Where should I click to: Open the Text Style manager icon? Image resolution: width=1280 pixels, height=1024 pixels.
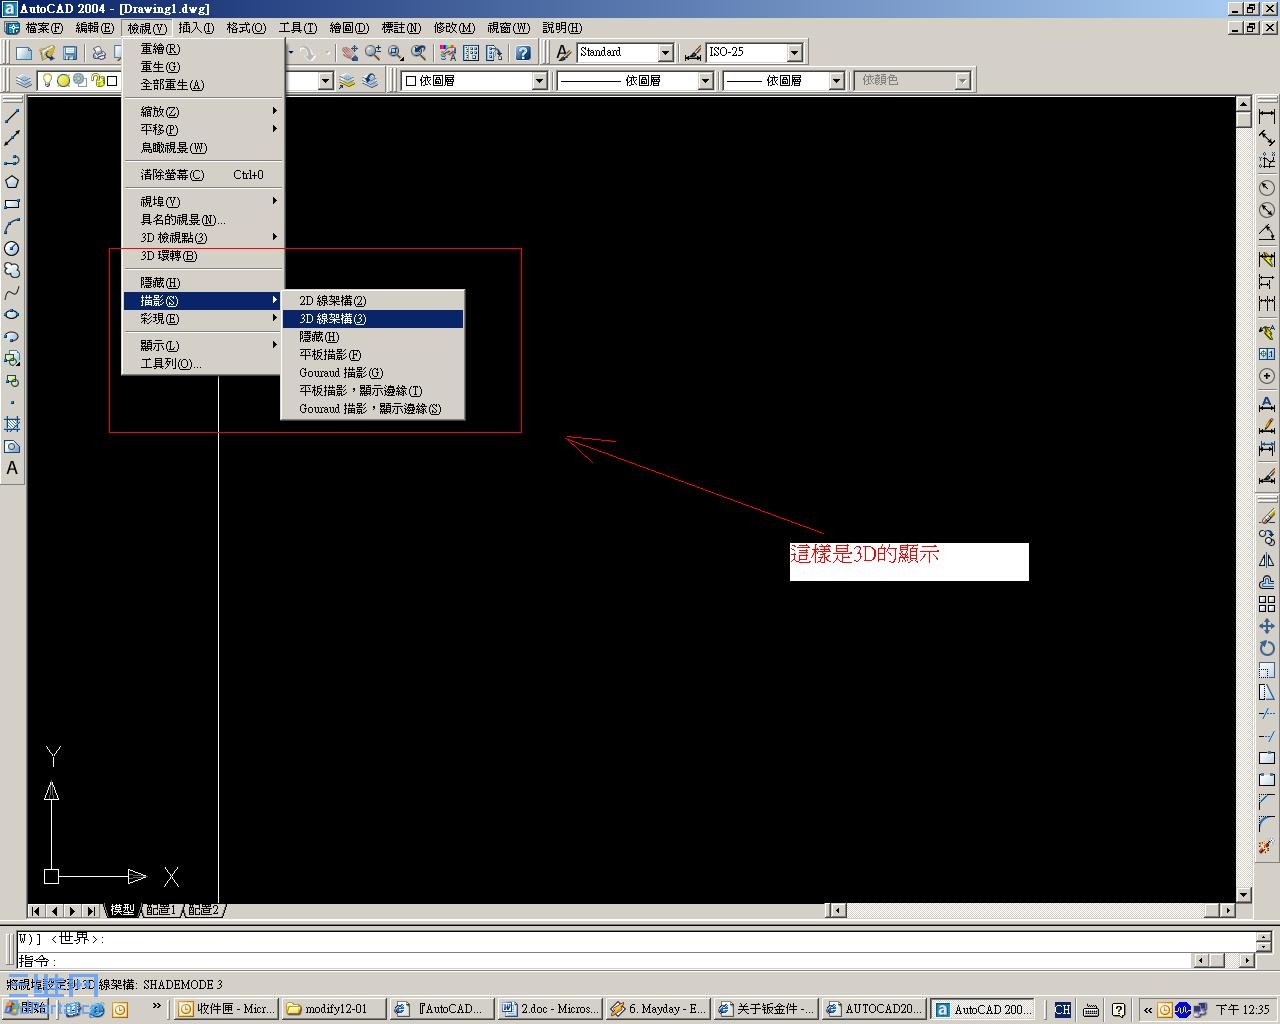click(564, 53)
